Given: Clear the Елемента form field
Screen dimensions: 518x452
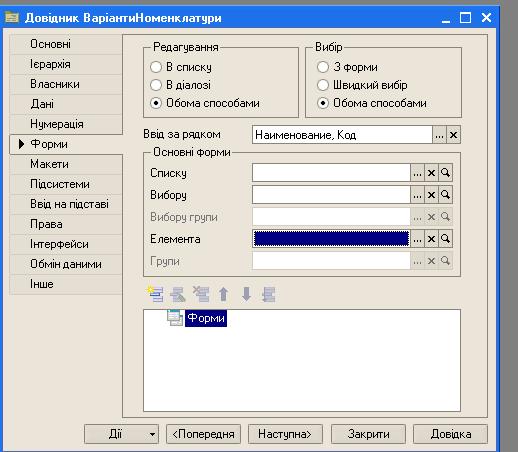Looking at the screenshot, I should pyautogui.click(x=431, y=239).
